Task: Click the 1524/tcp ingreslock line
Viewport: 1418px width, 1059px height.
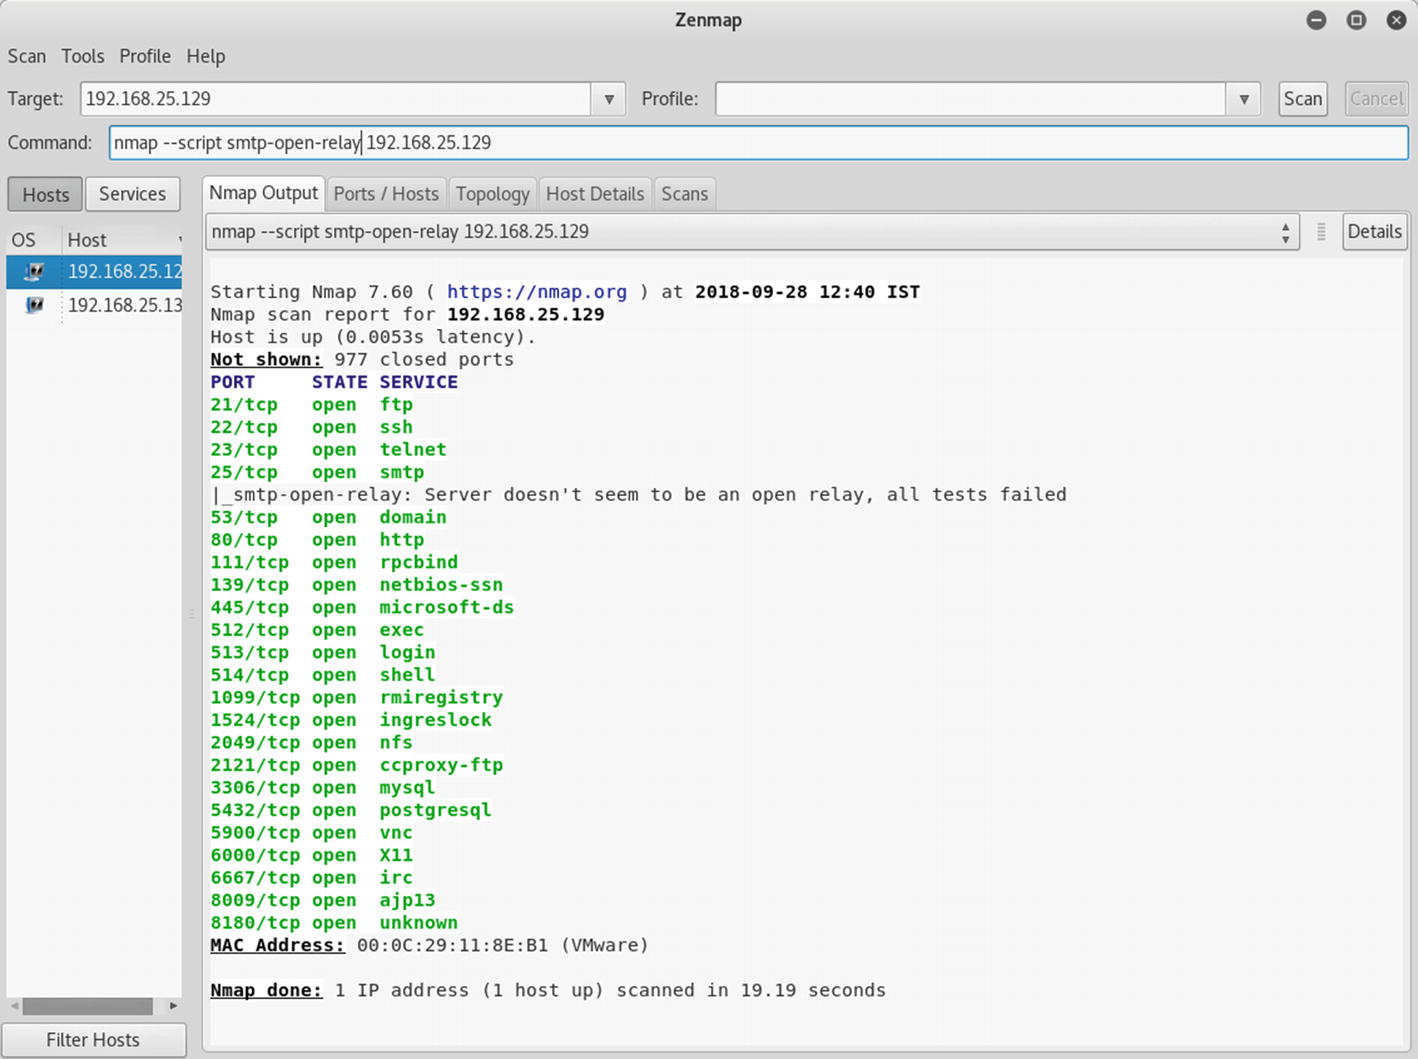Action: point(351,720)
